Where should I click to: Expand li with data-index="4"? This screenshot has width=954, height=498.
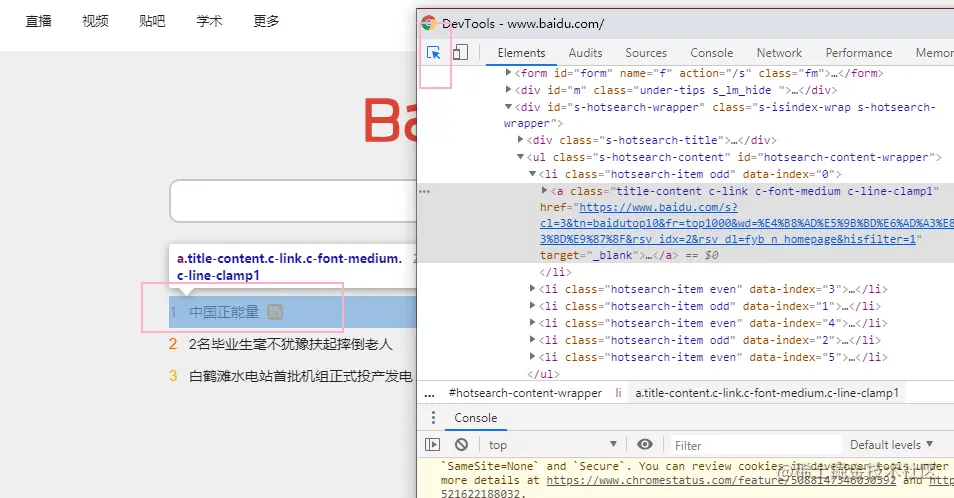tap(532, 322)
